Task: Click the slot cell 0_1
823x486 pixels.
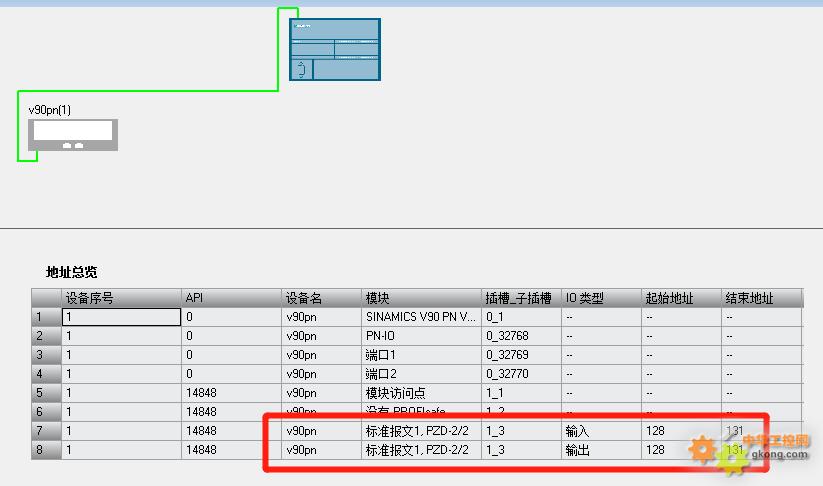Action: (521, 317)
